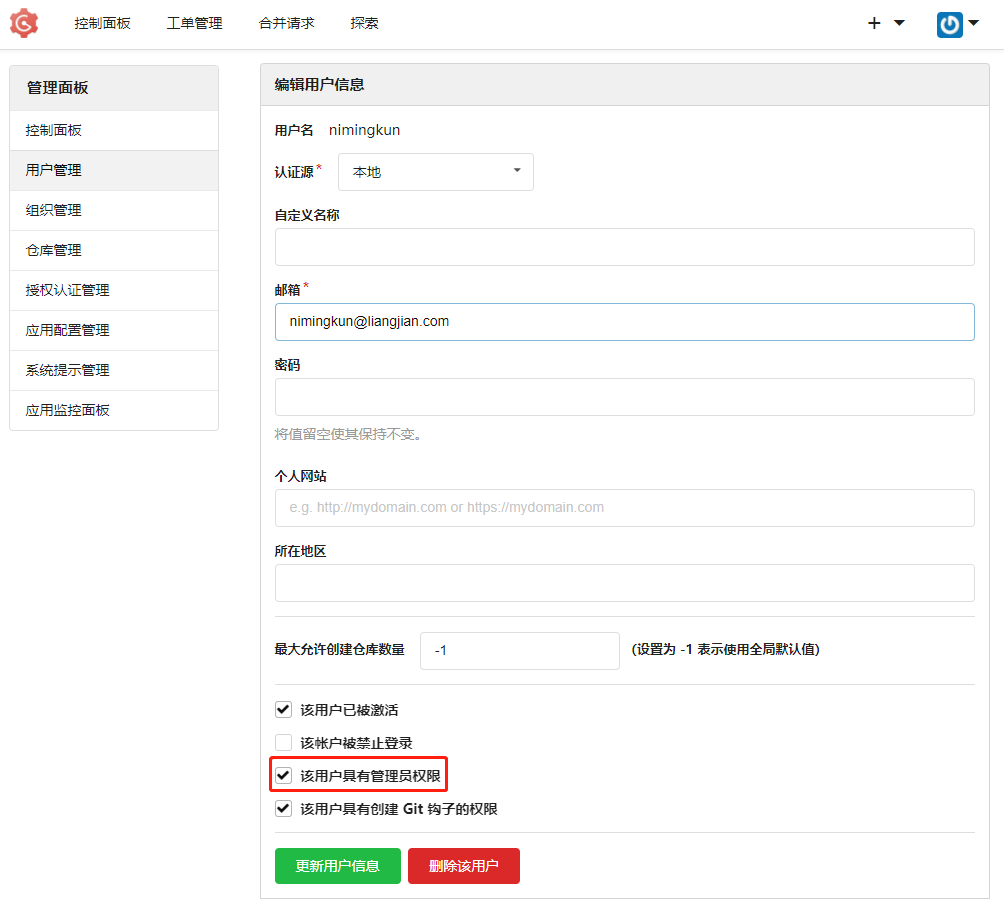Toggle Git 钩子 permission checkbox

coord(283,809)
